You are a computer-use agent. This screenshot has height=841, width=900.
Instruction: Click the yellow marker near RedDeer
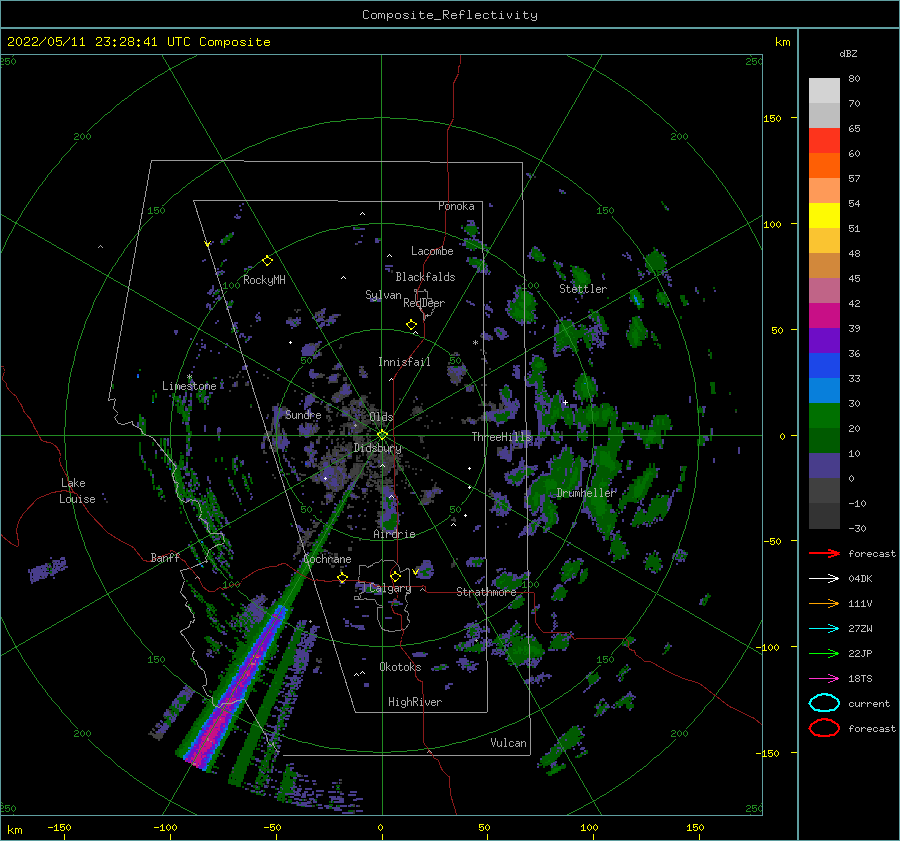pos(412,325)
